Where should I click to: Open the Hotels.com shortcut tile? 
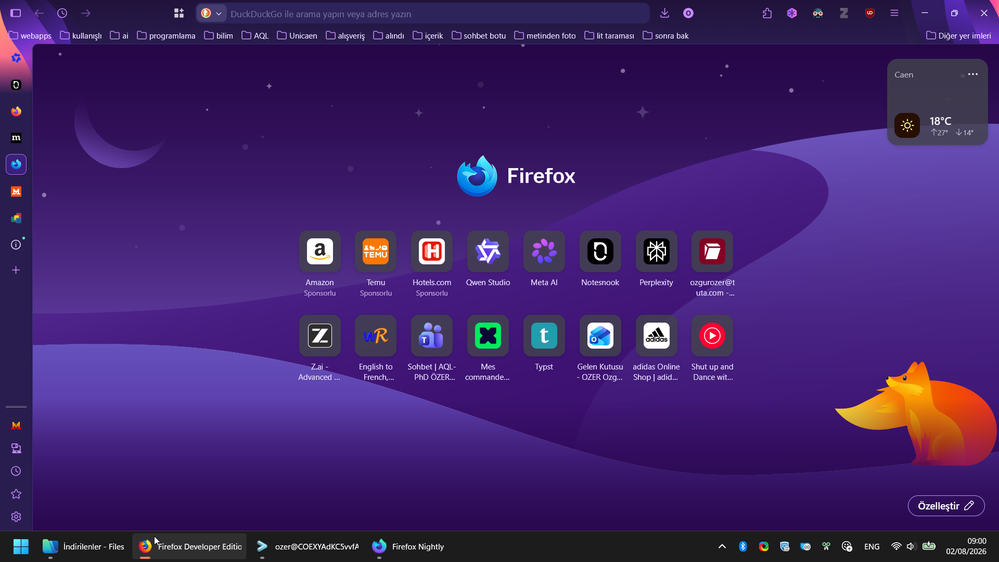432,251
